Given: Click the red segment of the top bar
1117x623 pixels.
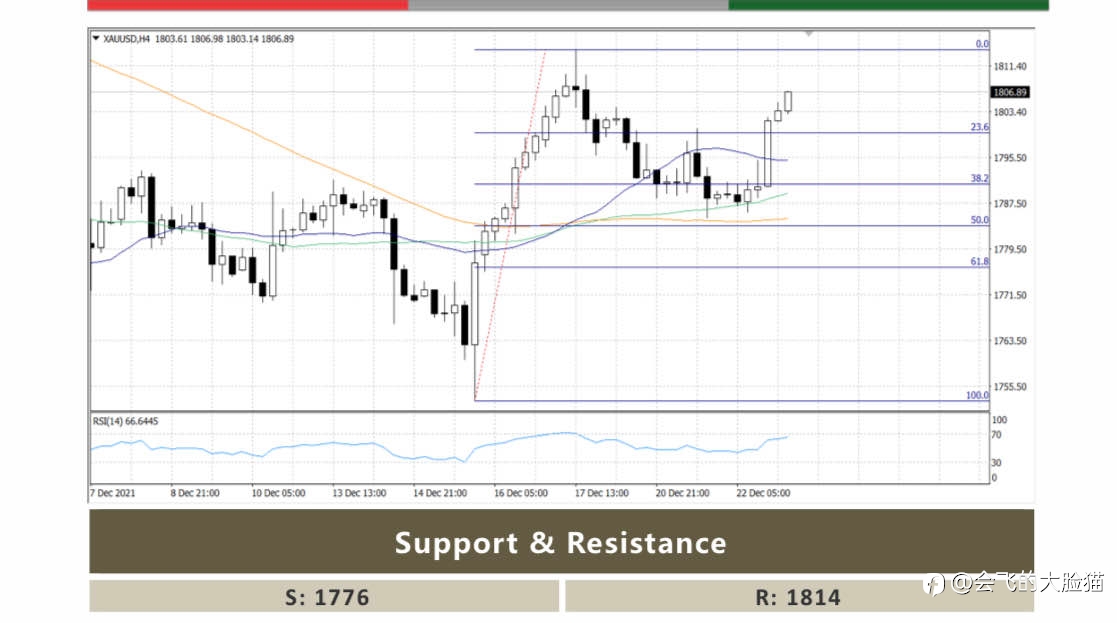Looking at the screenshot, I should click(x=248, y=5).
